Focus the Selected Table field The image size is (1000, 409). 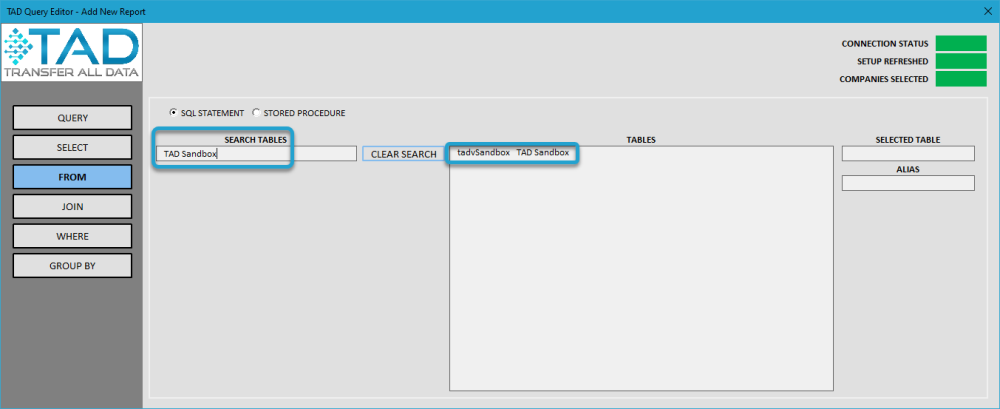click(x=908, y=154)
